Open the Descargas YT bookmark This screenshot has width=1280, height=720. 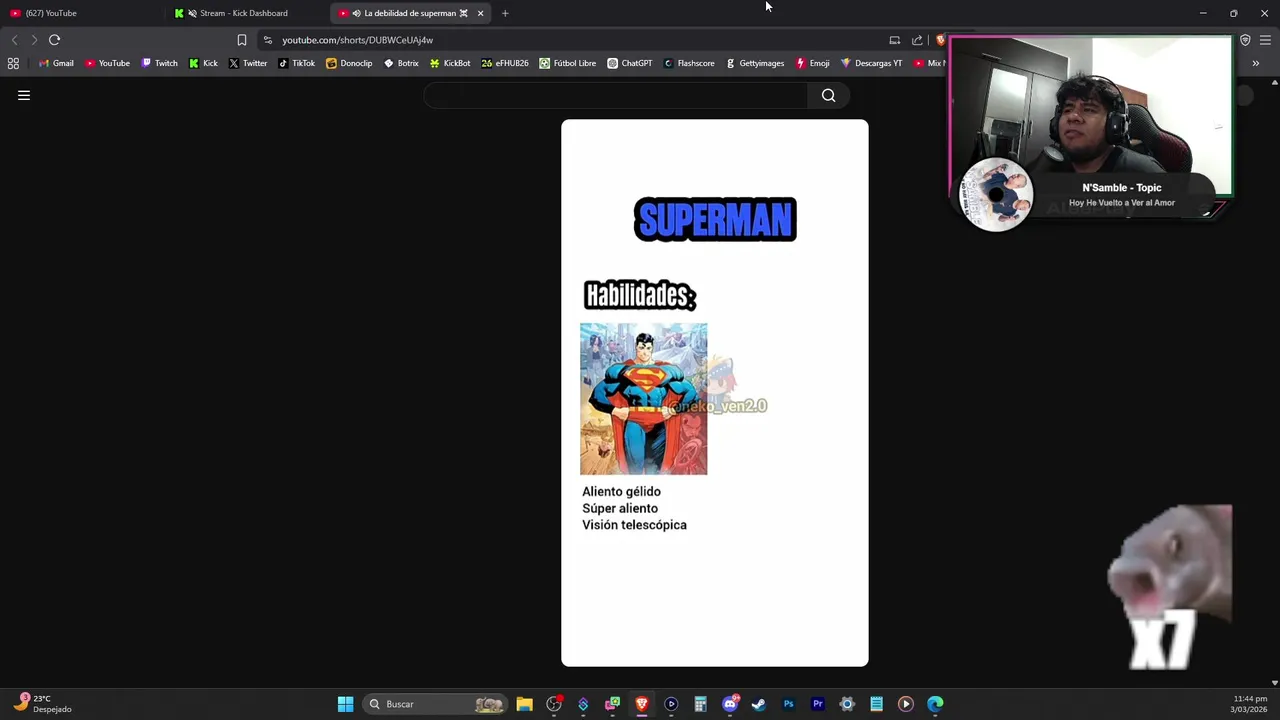871,63
